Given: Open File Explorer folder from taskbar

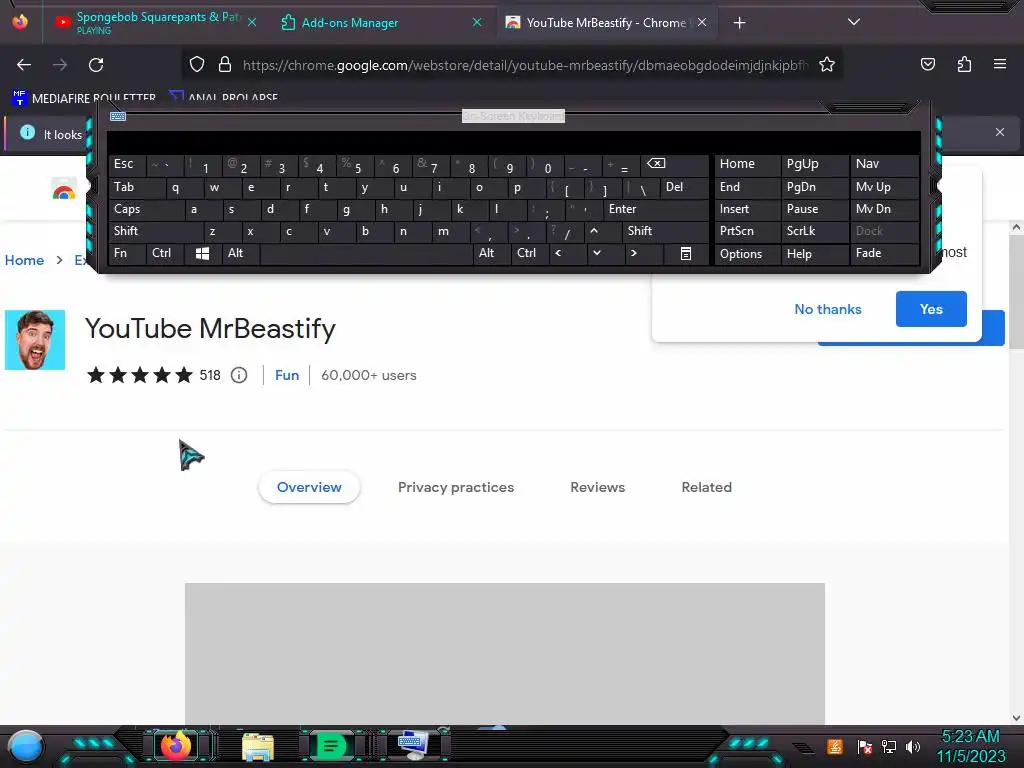Looking at the screenshot, I should (x=257, y=747).
